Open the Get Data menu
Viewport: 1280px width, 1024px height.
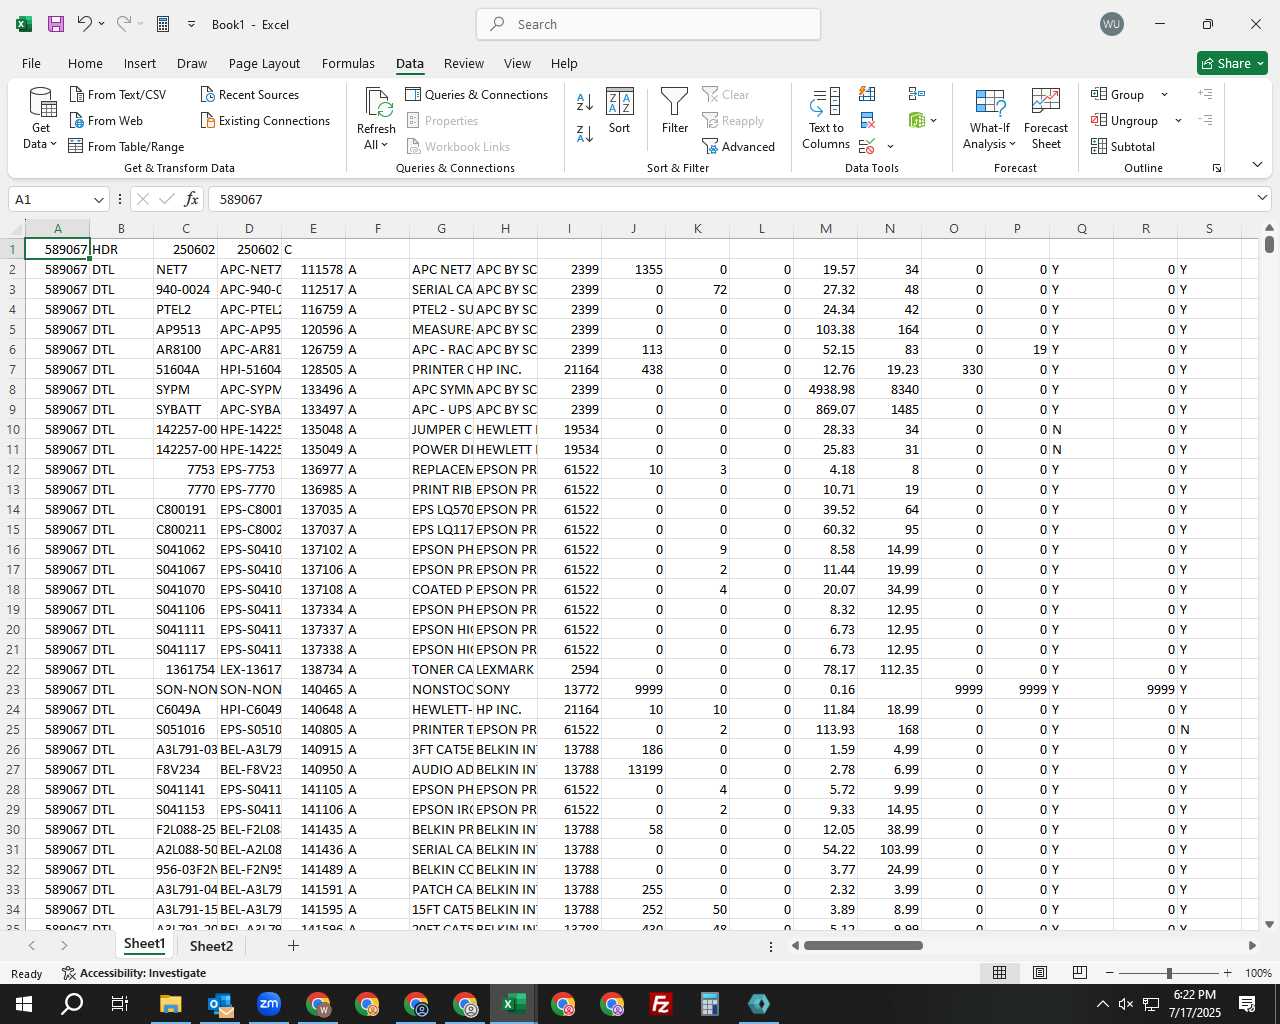click(40, 119)
